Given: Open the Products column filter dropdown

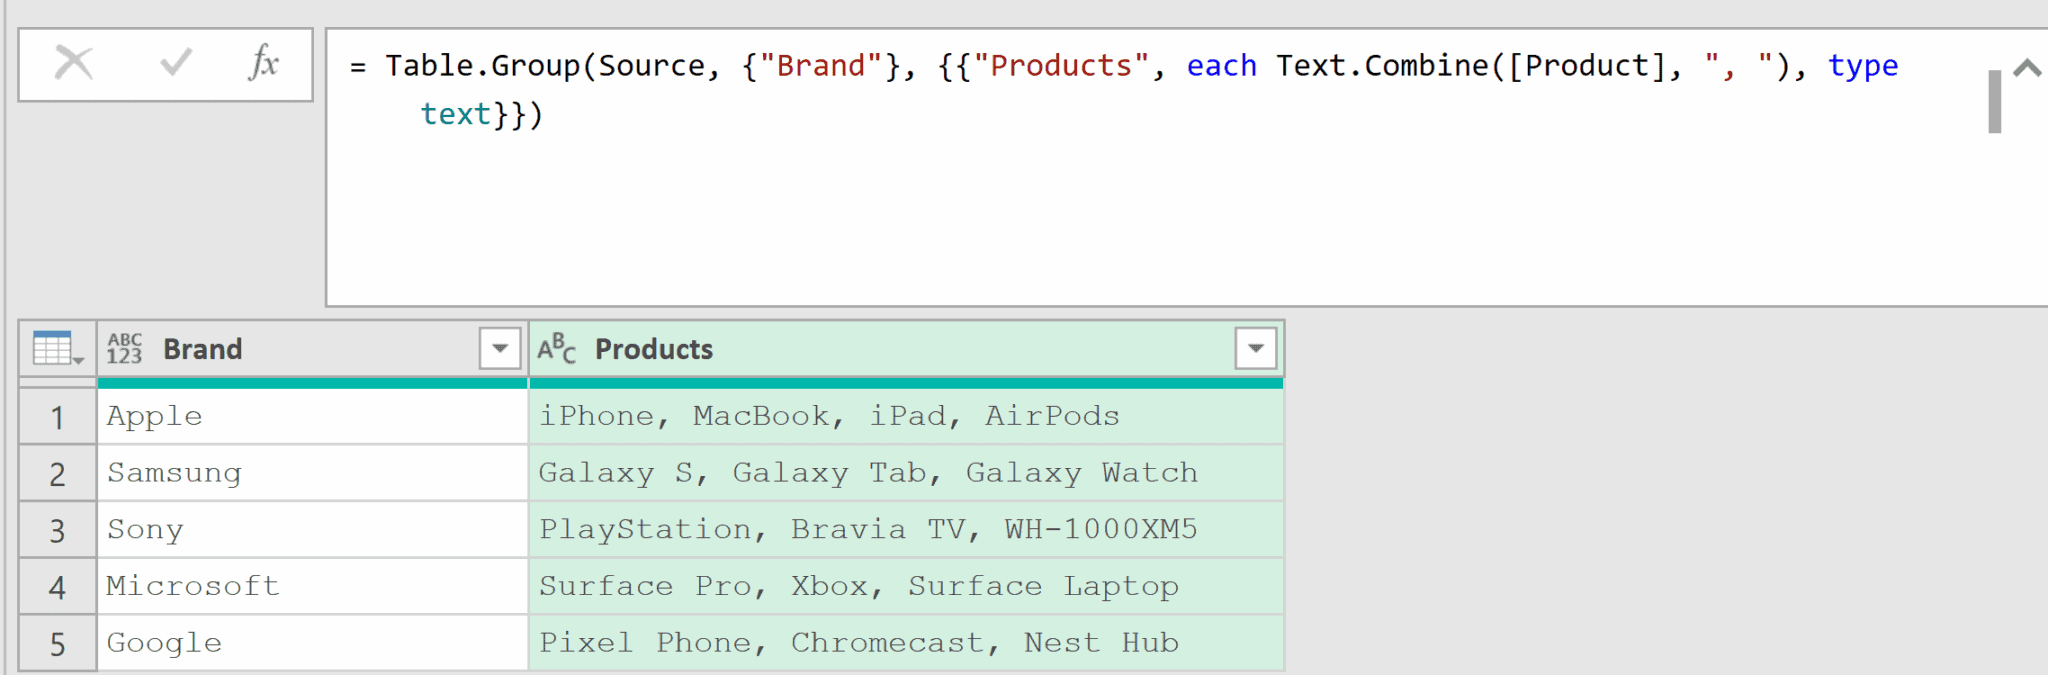Looking at the screenshot, I should pyautogui.click(x=1256, y=349).
